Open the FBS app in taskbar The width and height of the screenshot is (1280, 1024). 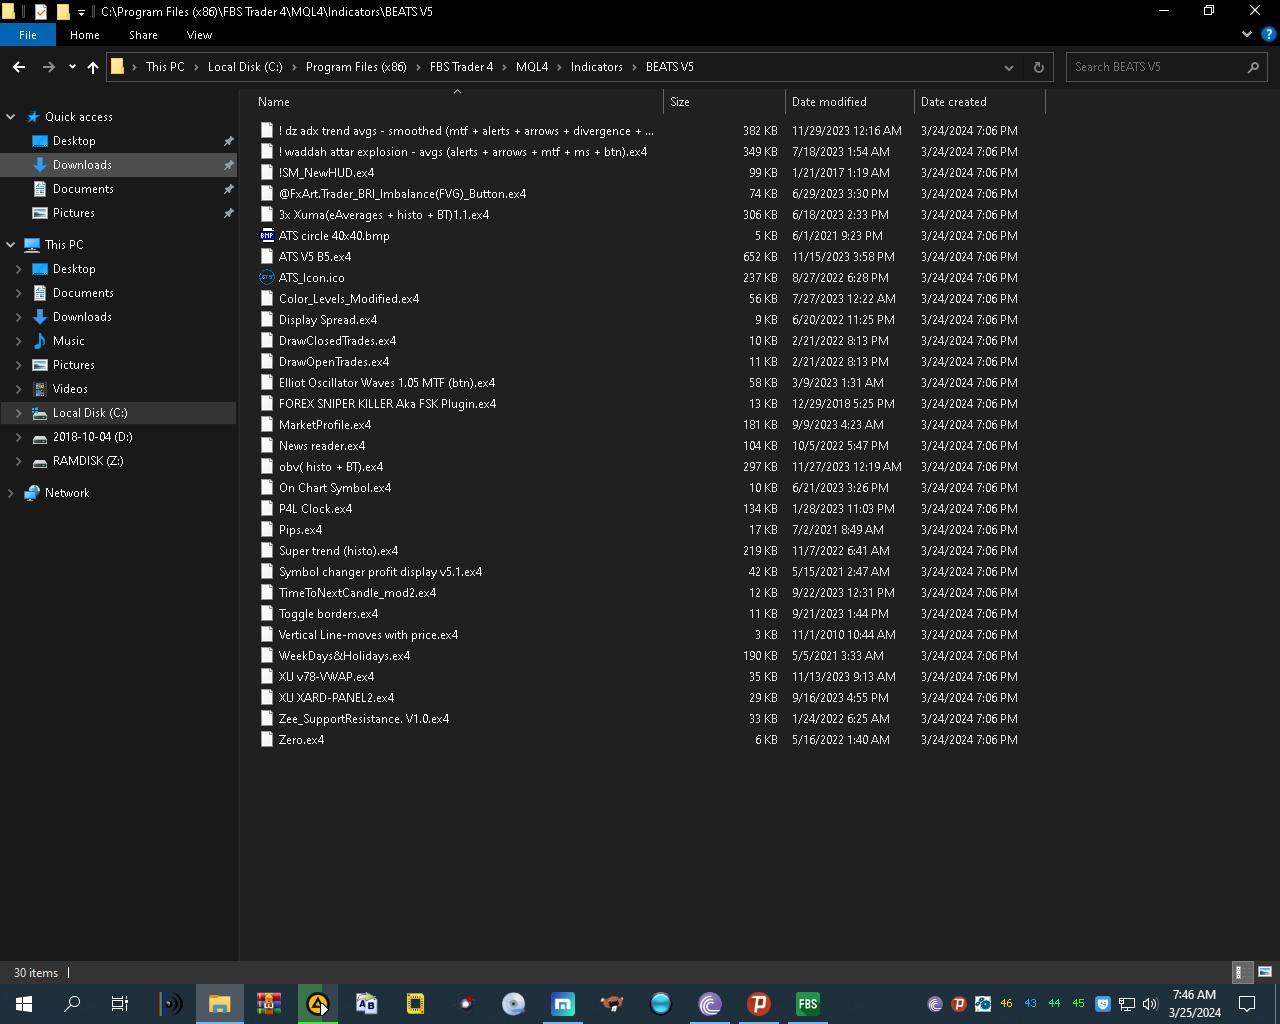(x=807, y=1004)
